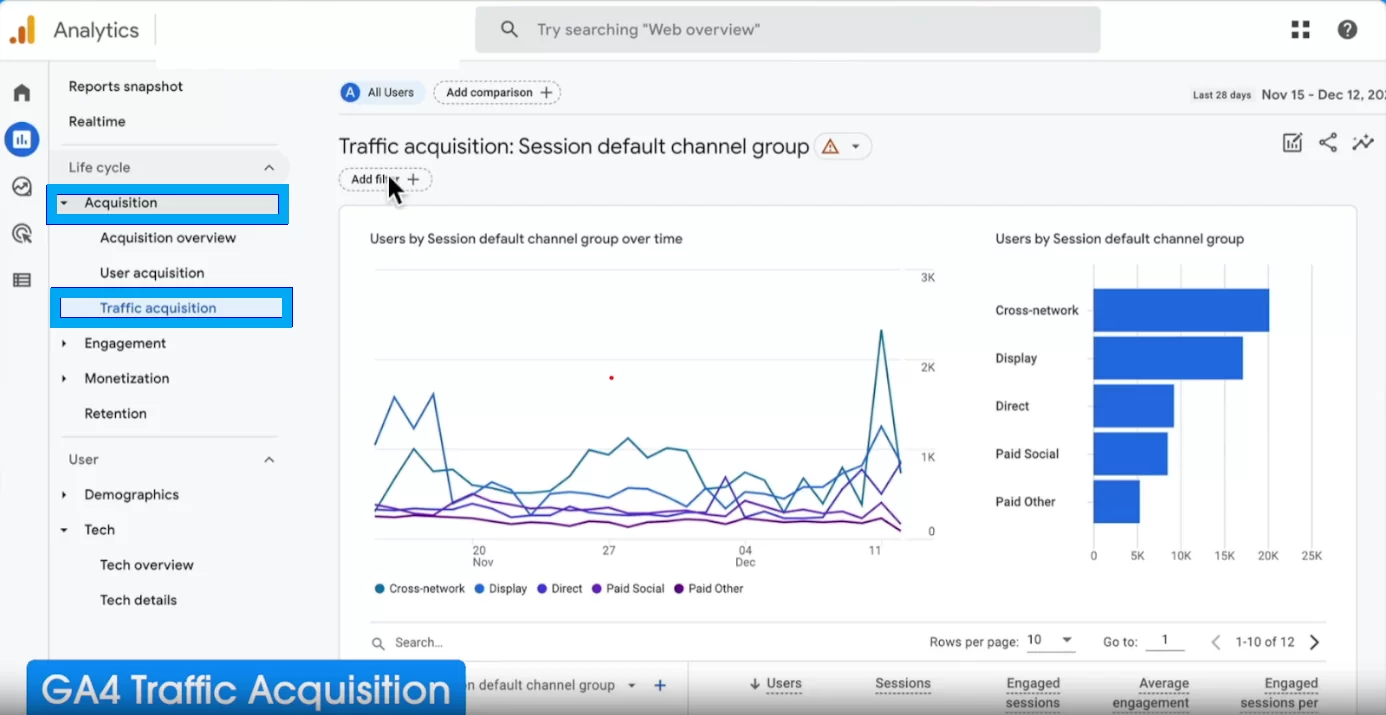This screenshot has height=715, width=1386.
Task: Toggle Direct series in chart legend
Action: point(560,589)
